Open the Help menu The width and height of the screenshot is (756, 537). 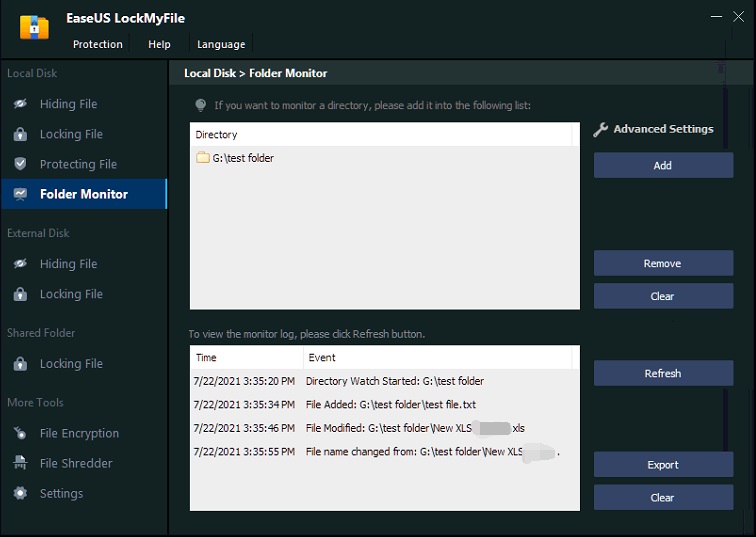click(159, 44)
